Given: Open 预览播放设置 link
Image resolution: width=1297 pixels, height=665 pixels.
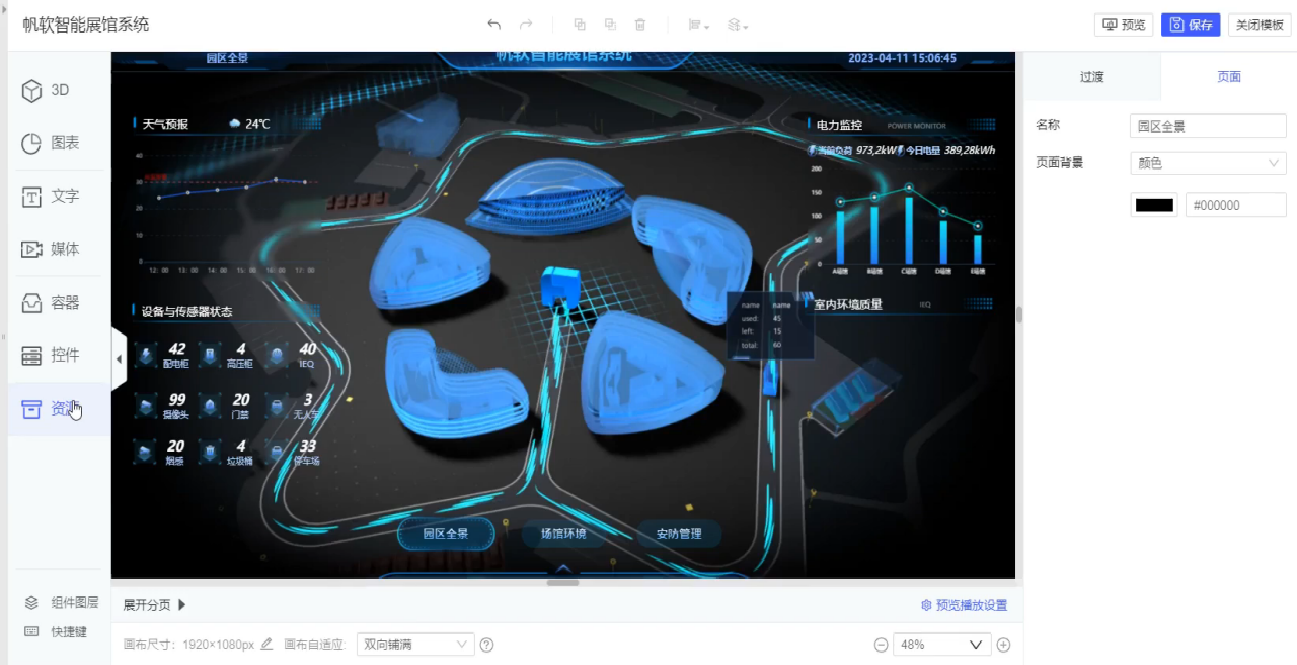Looking at the screenshot, I should [x=964, y=605].
